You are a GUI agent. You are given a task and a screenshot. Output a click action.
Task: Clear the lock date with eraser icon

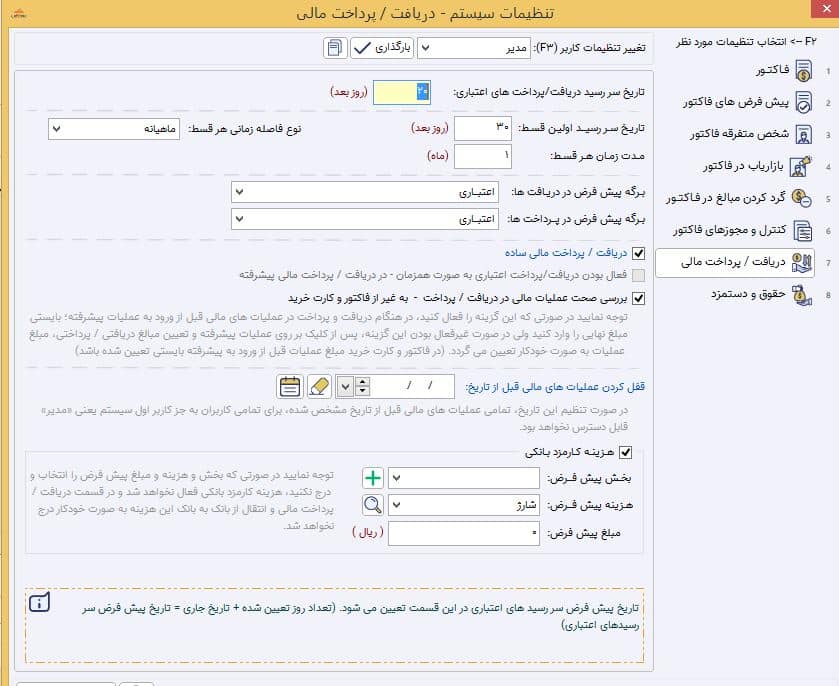tap(319, 386)
